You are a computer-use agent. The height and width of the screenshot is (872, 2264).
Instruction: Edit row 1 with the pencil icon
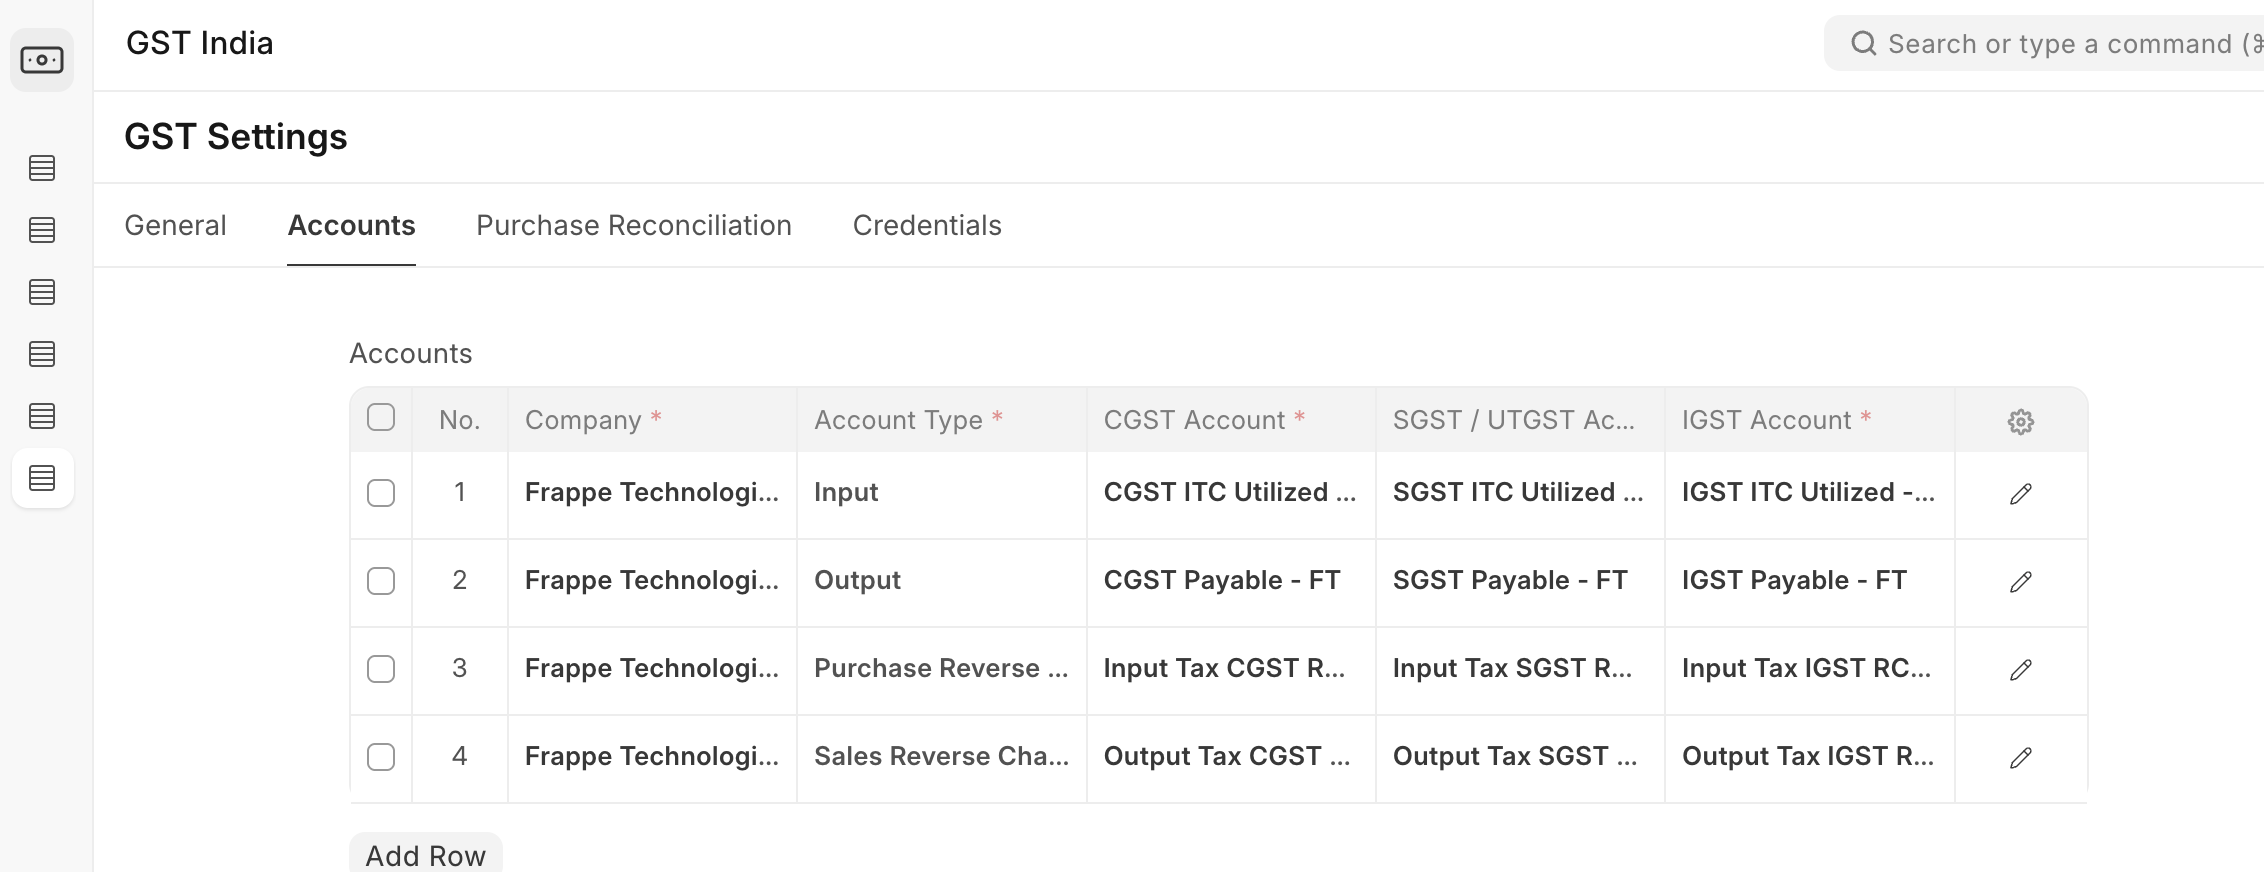point(2020,494)
